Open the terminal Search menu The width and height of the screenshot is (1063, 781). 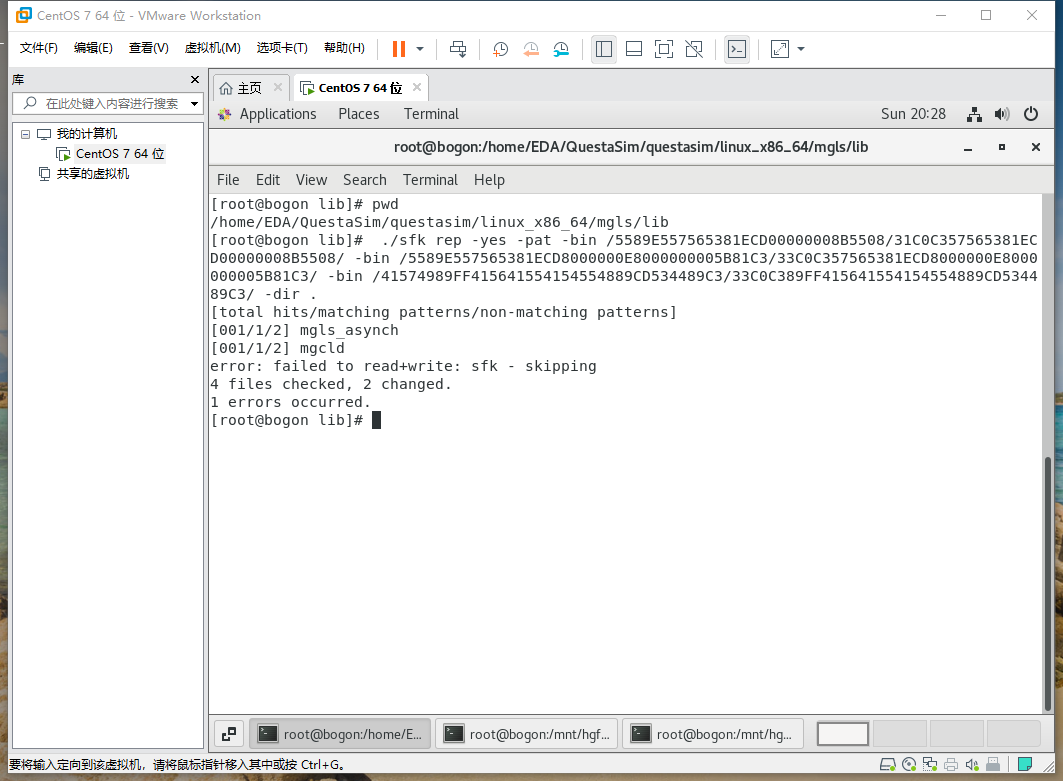pyautogui.click(x=365, y=180)
